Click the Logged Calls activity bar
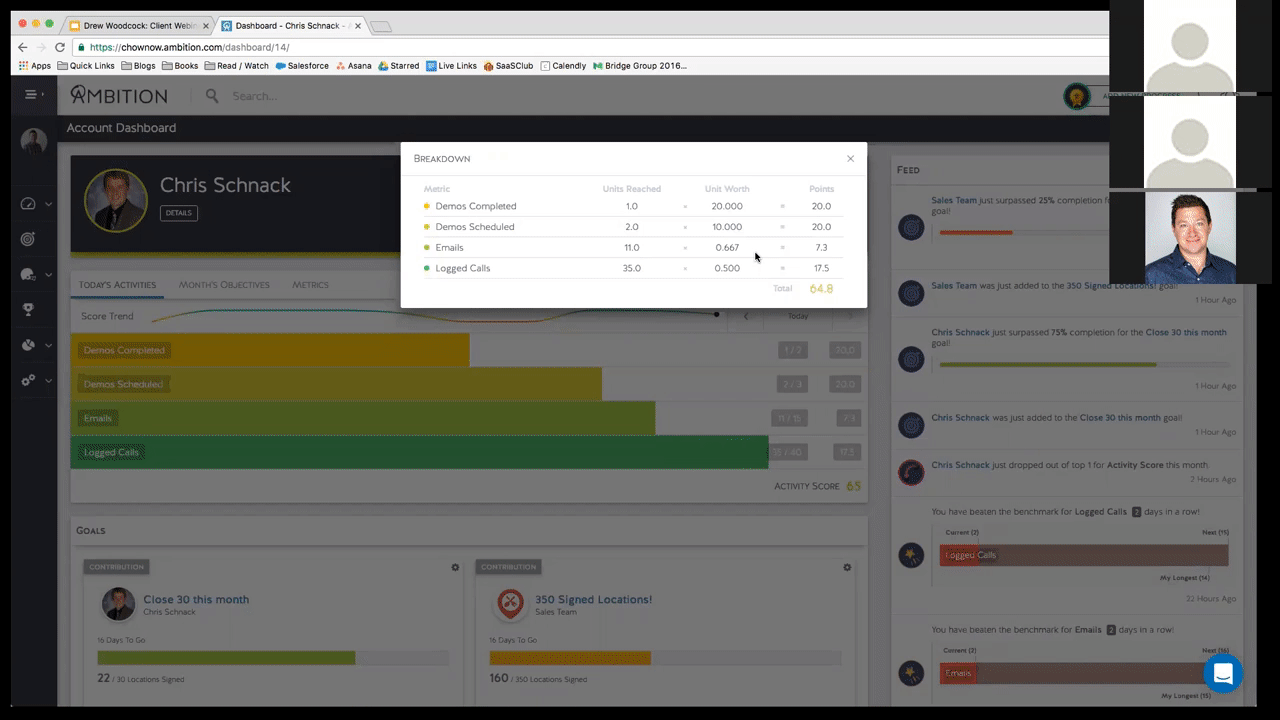Screen dimensions: 1280x720 pos(419,452)
